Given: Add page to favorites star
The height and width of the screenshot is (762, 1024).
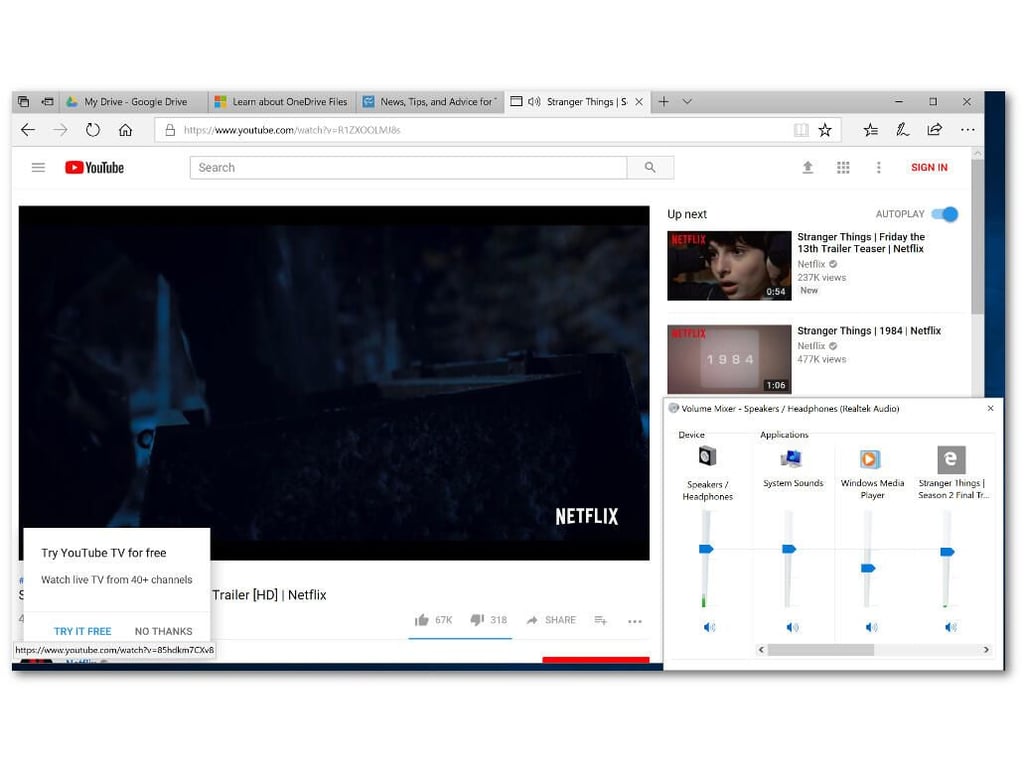Looking at the screenshot, I should tap(825, 130).
